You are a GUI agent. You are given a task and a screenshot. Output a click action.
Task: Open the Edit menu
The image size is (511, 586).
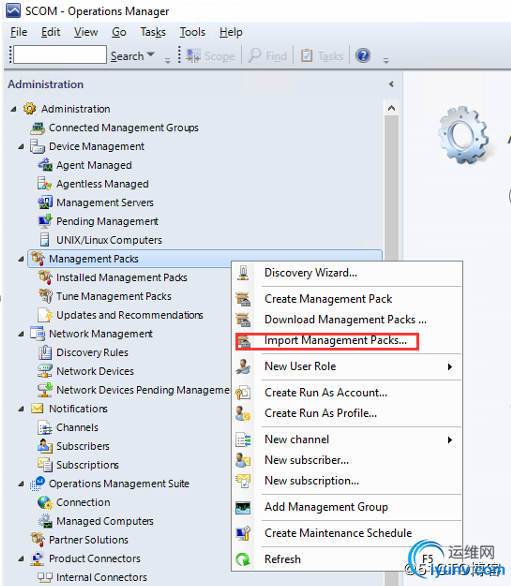[50, 32]
